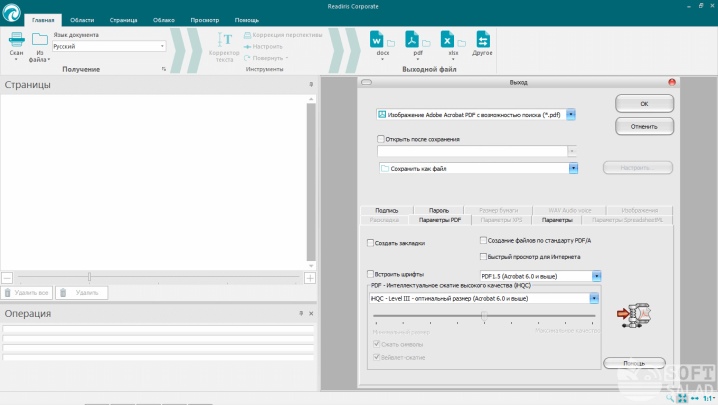The width and height of the screenshot is (718, 405).
Task: Click the Удалить все button
Action: [x=27, y=293]
